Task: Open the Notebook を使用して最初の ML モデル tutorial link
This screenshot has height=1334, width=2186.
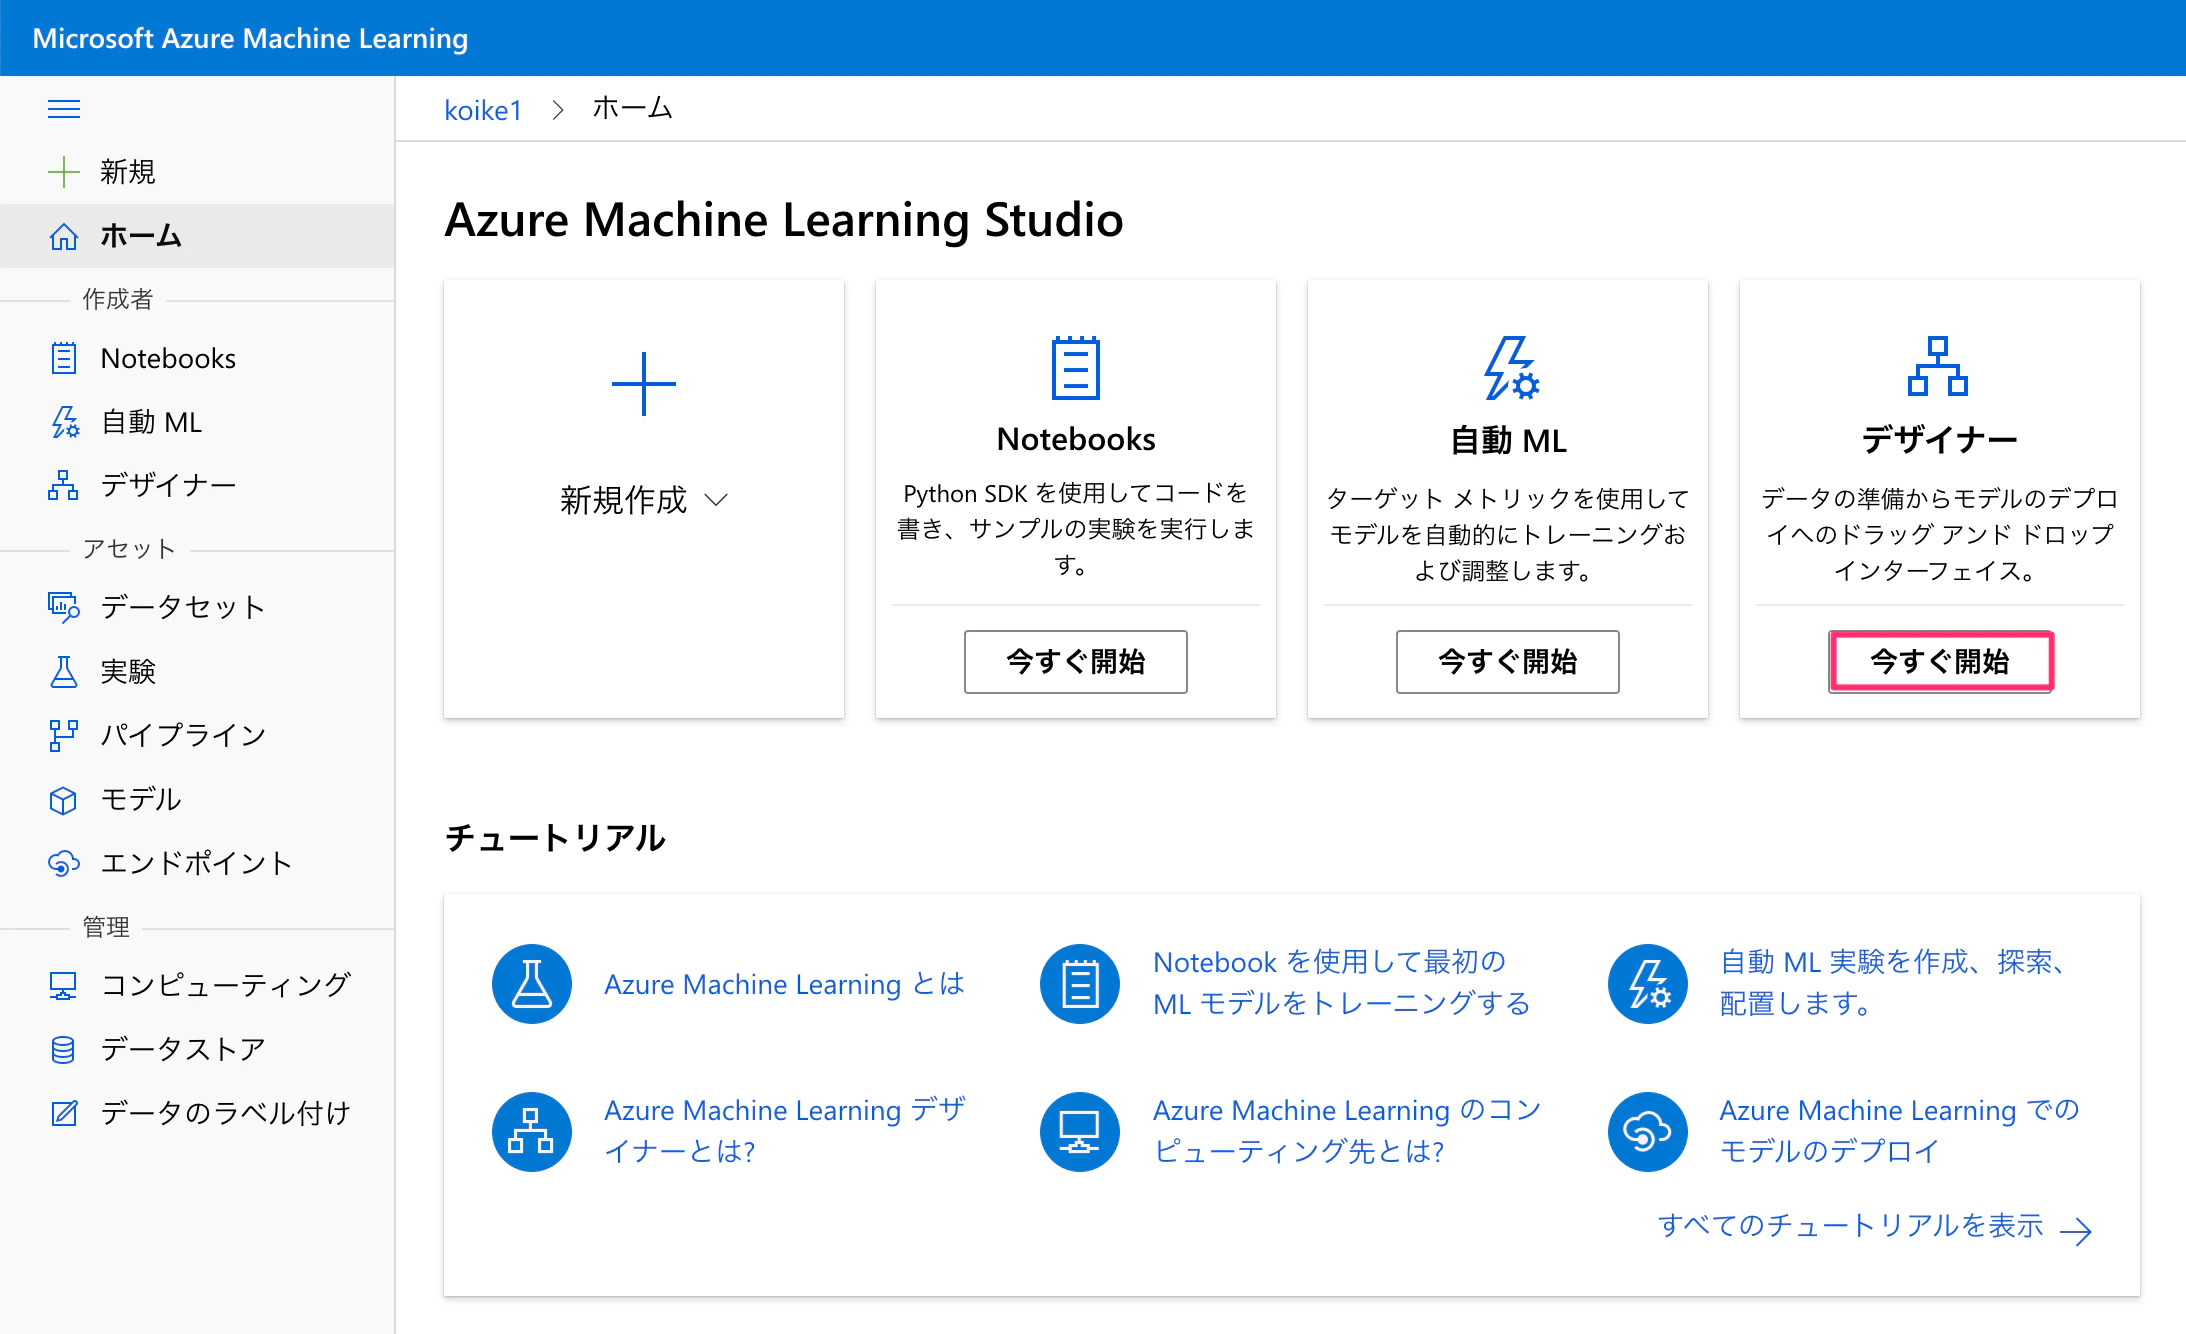Action: click(x=1342, y=982)
